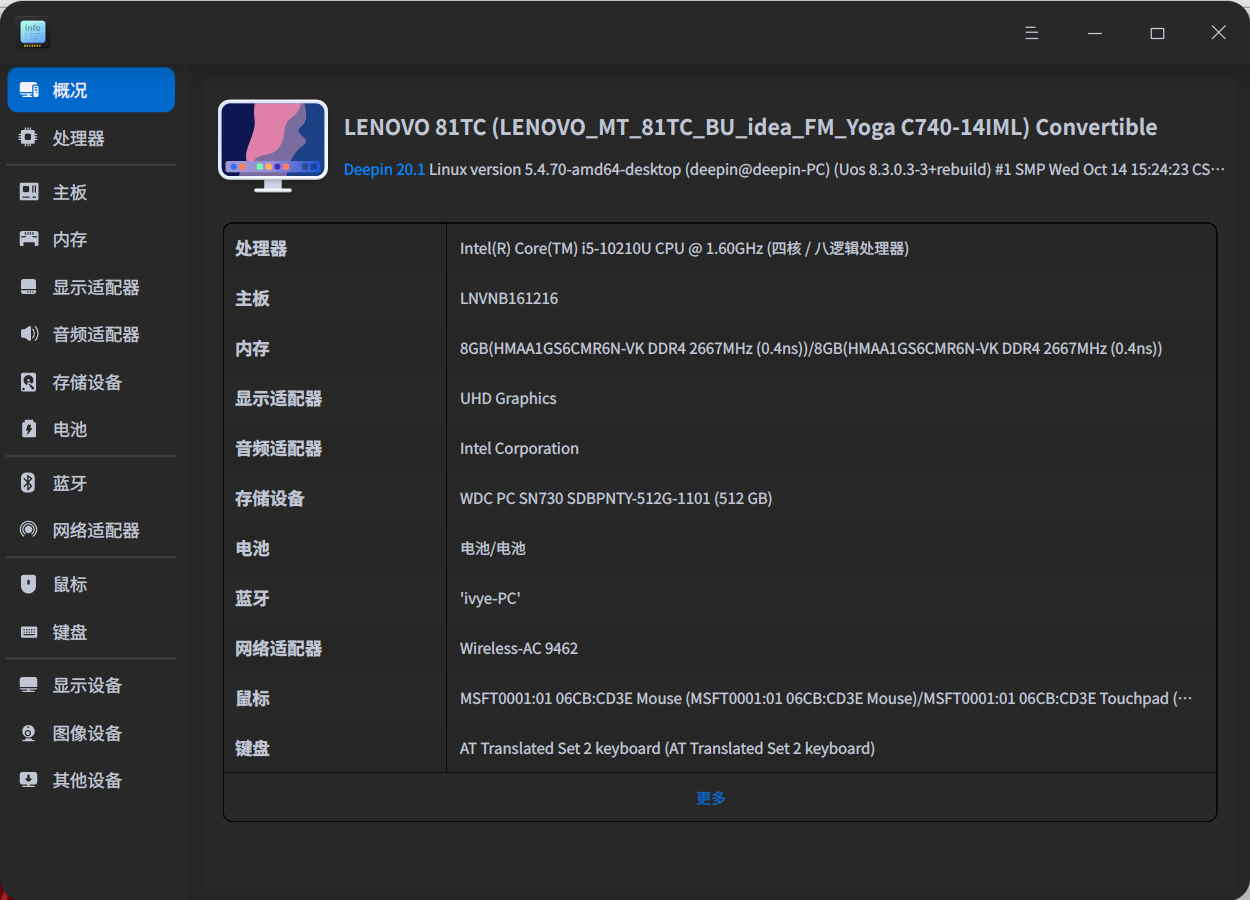Viewport: 1250px width, 900px height.
Task: Click the LENOVO 81TC device title
Action: click(751, 127)
